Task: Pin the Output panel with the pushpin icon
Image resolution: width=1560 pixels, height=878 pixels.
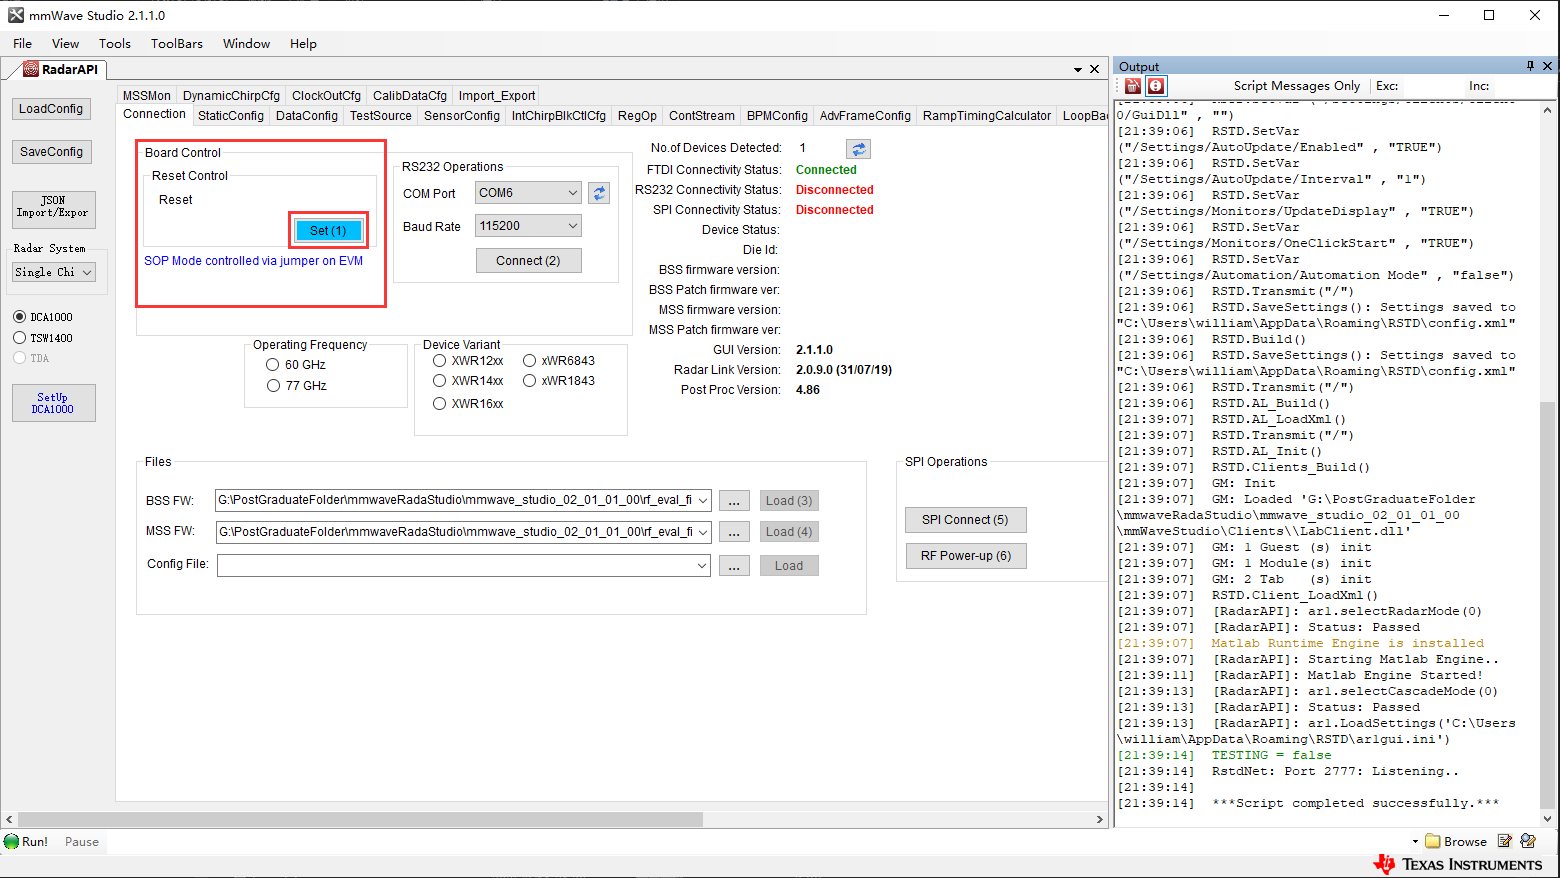Action: click(x=1530, y=66)
